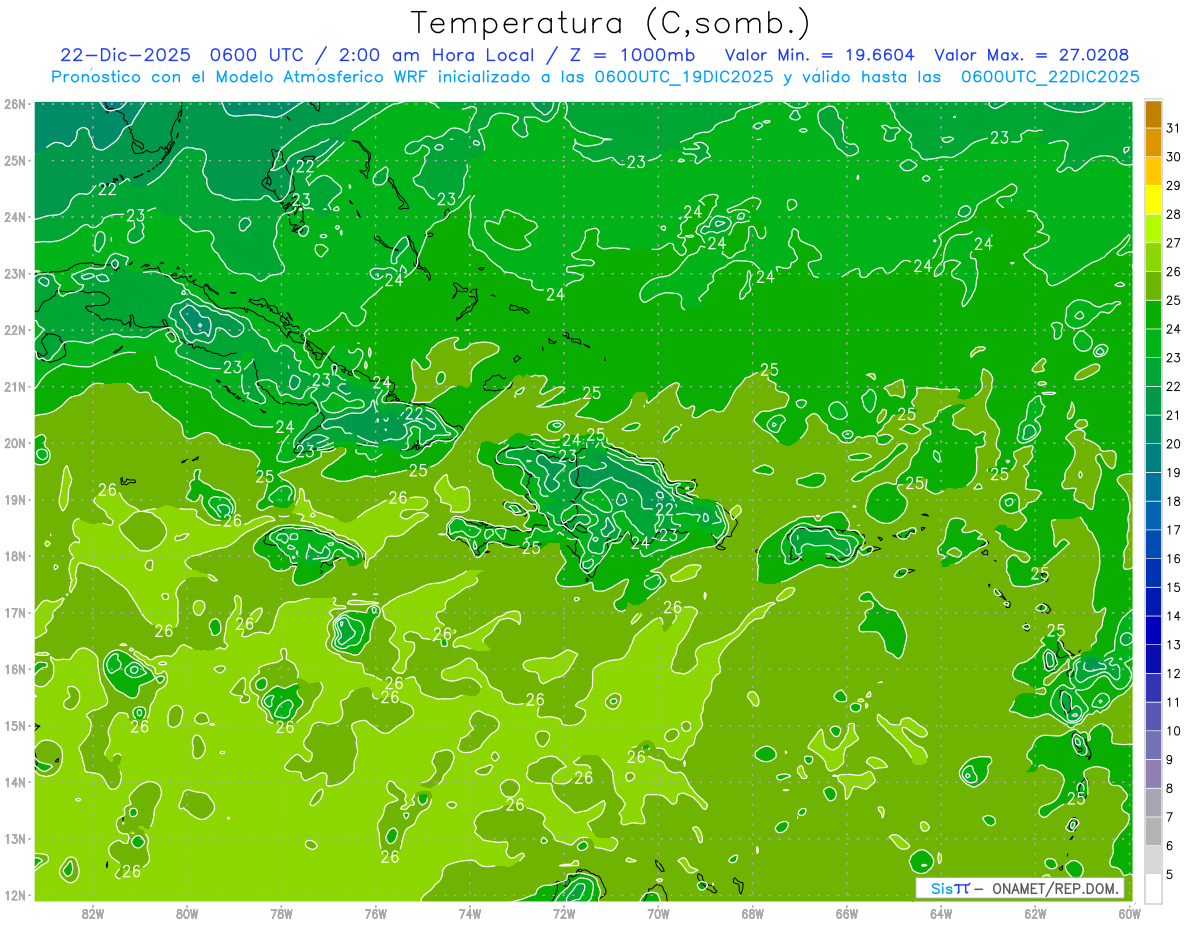Click the "74W" longitude axis label

click(x=470, y=913)
